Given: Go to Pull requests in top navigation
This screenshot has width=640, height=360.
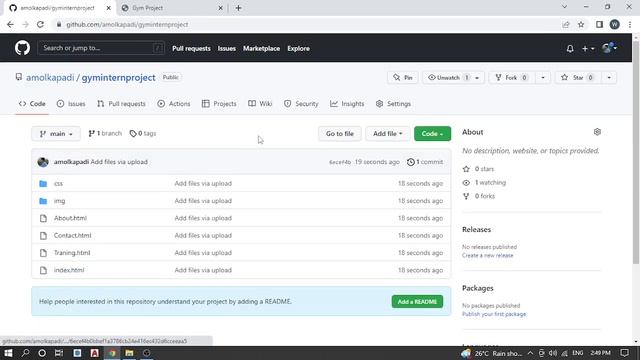Looking at the screenshot, I should click(x=191, y=49).
